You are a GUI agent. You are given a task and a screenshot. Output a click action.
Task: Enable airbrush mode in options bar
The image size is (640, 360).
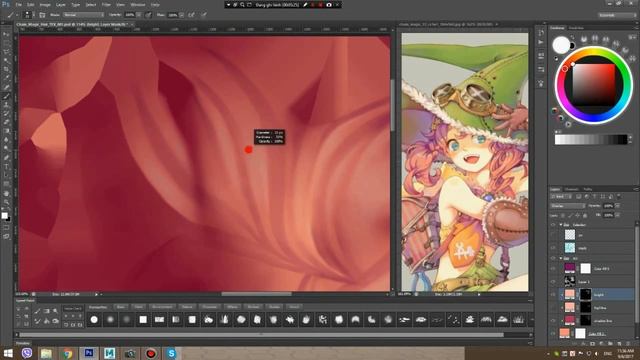pyautogui.click(x=191, y=15)
